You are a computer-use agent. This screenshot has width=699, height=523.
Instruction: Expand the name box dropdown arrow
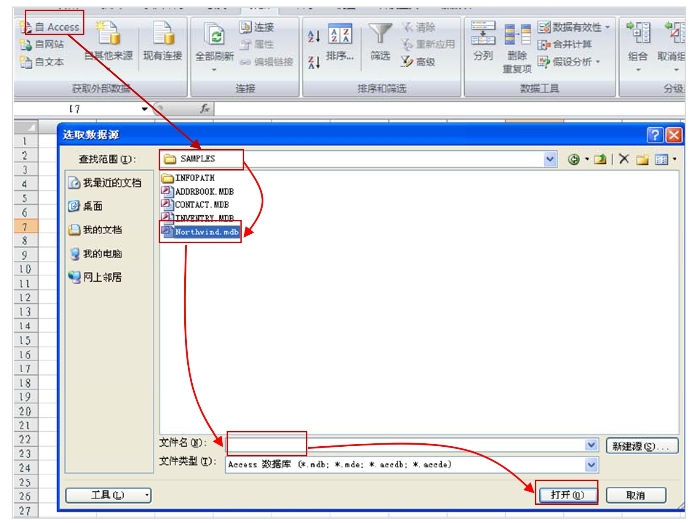(x=145, y=109)
